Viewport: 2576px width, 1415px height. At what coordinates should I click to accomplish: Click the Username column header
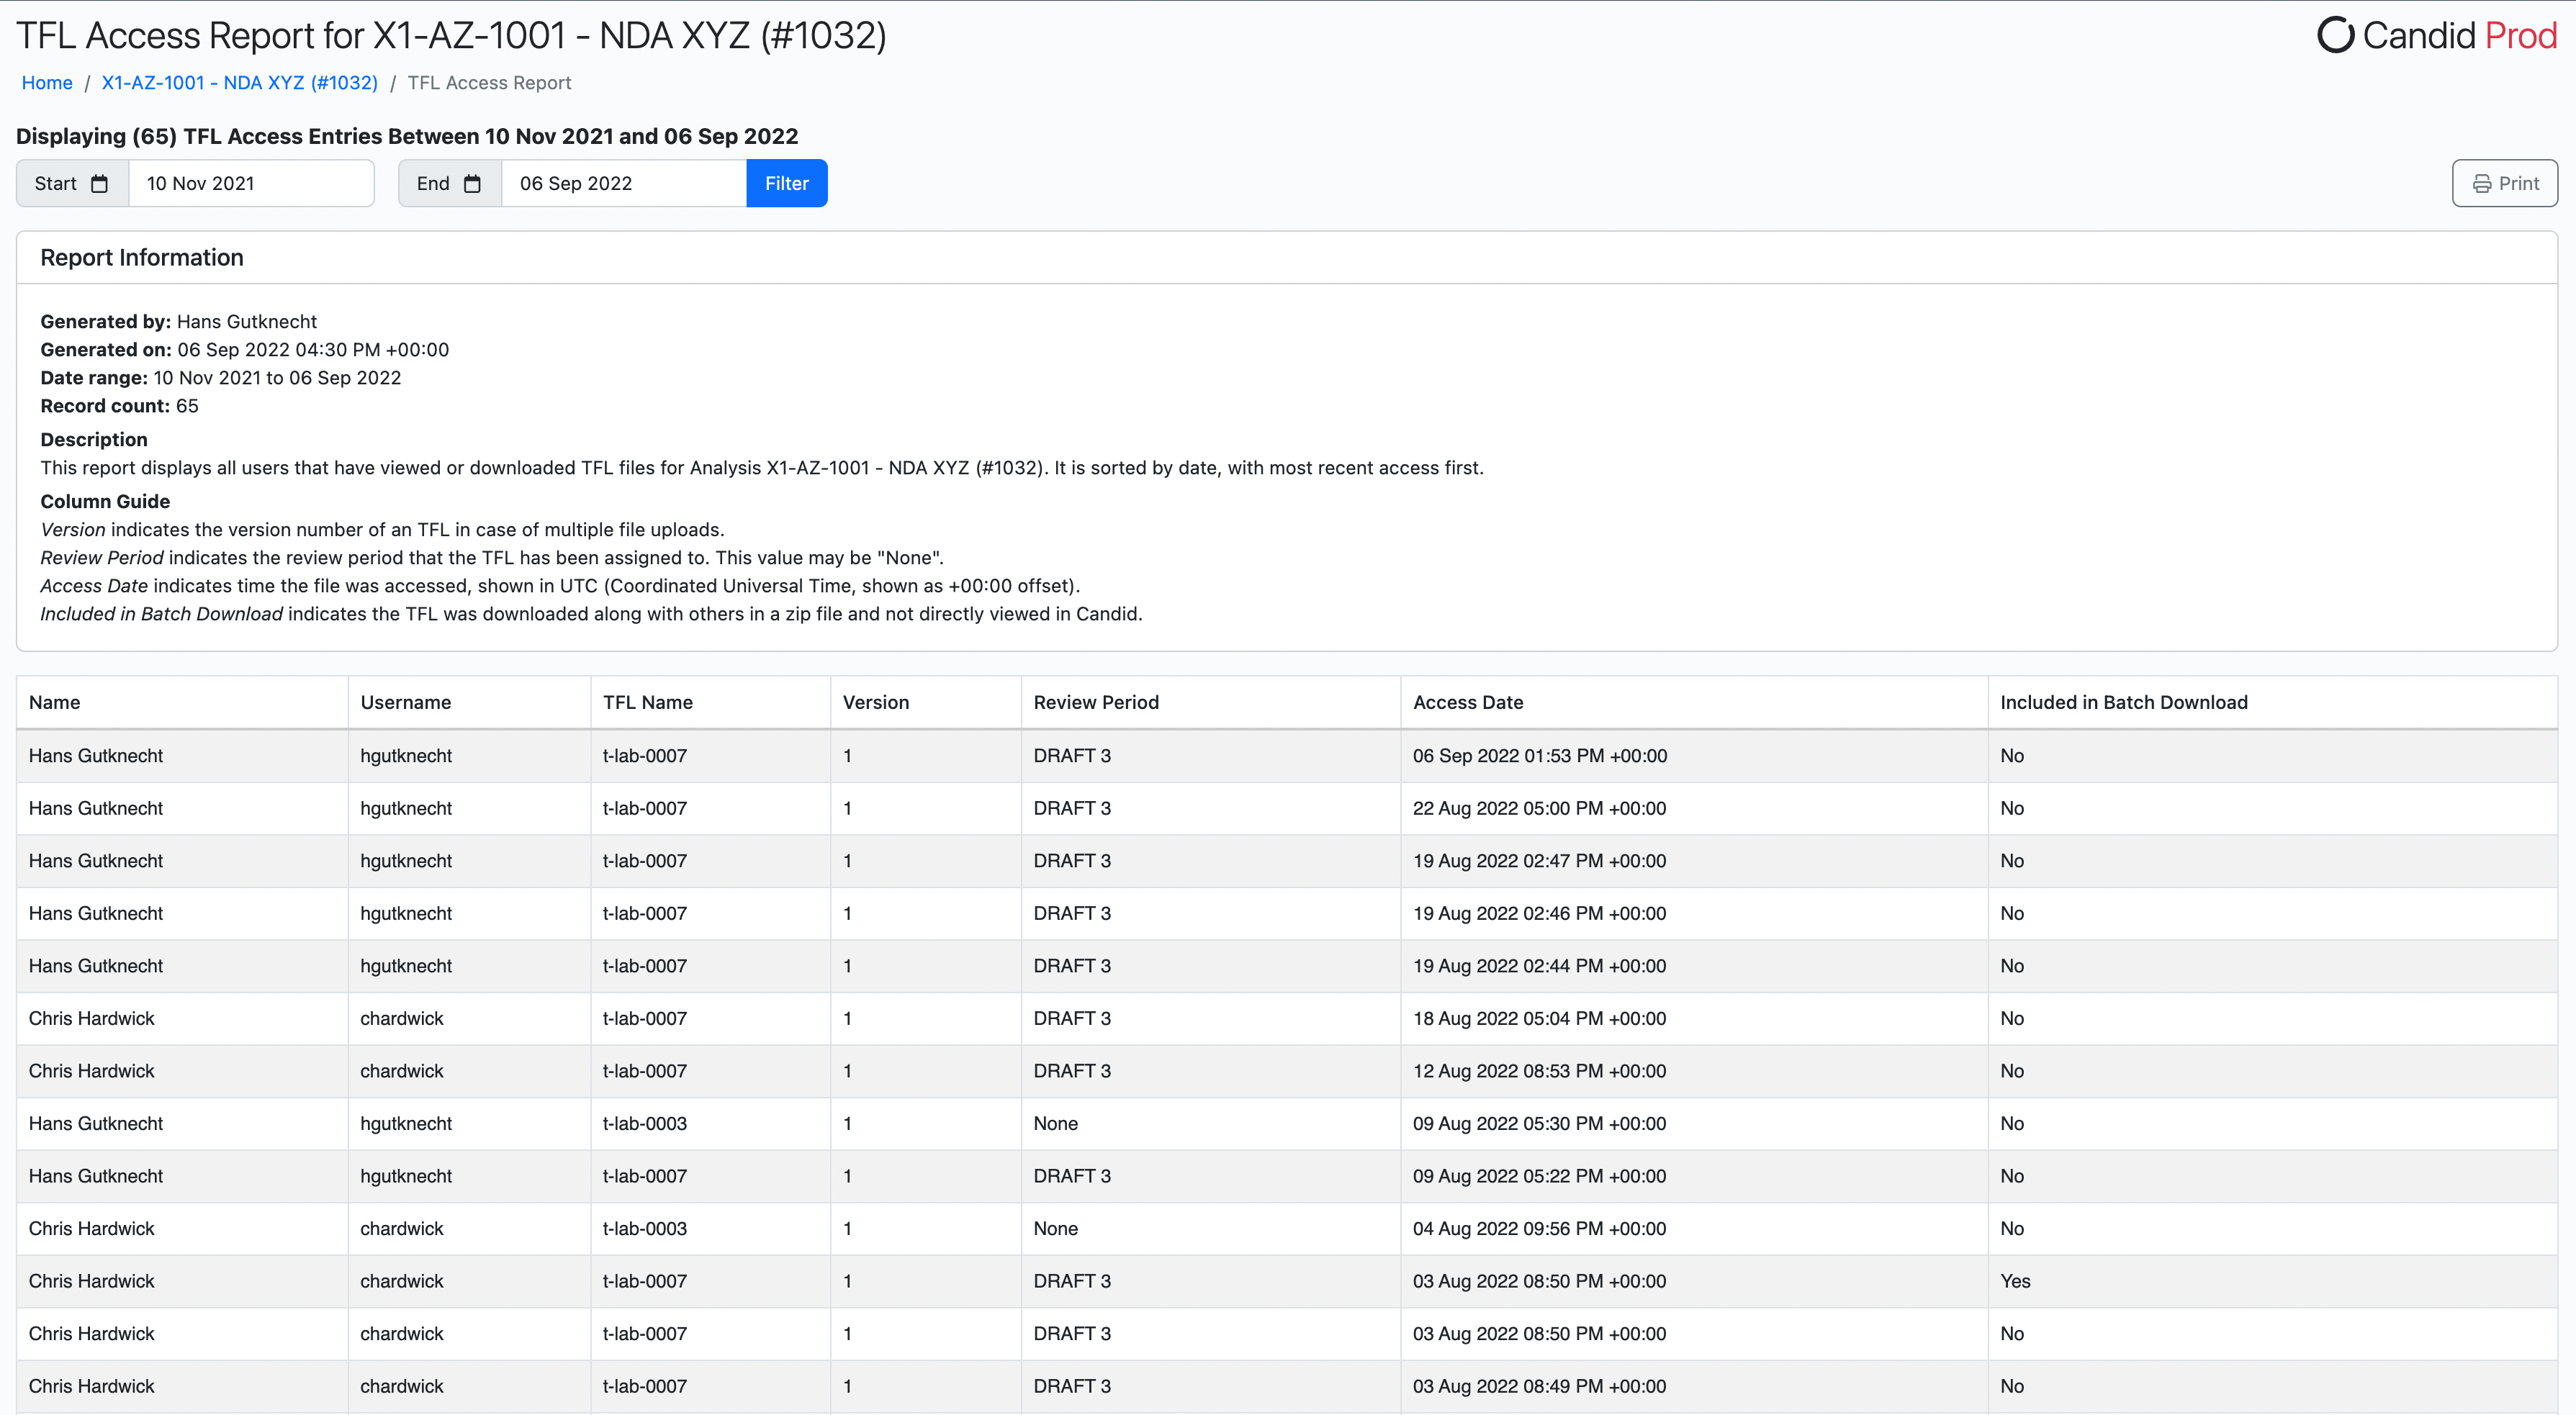pos(405,702)
